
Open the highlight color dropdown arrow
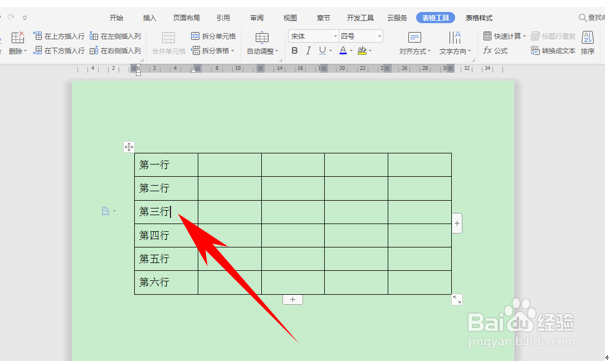click(x=370, y=51)
